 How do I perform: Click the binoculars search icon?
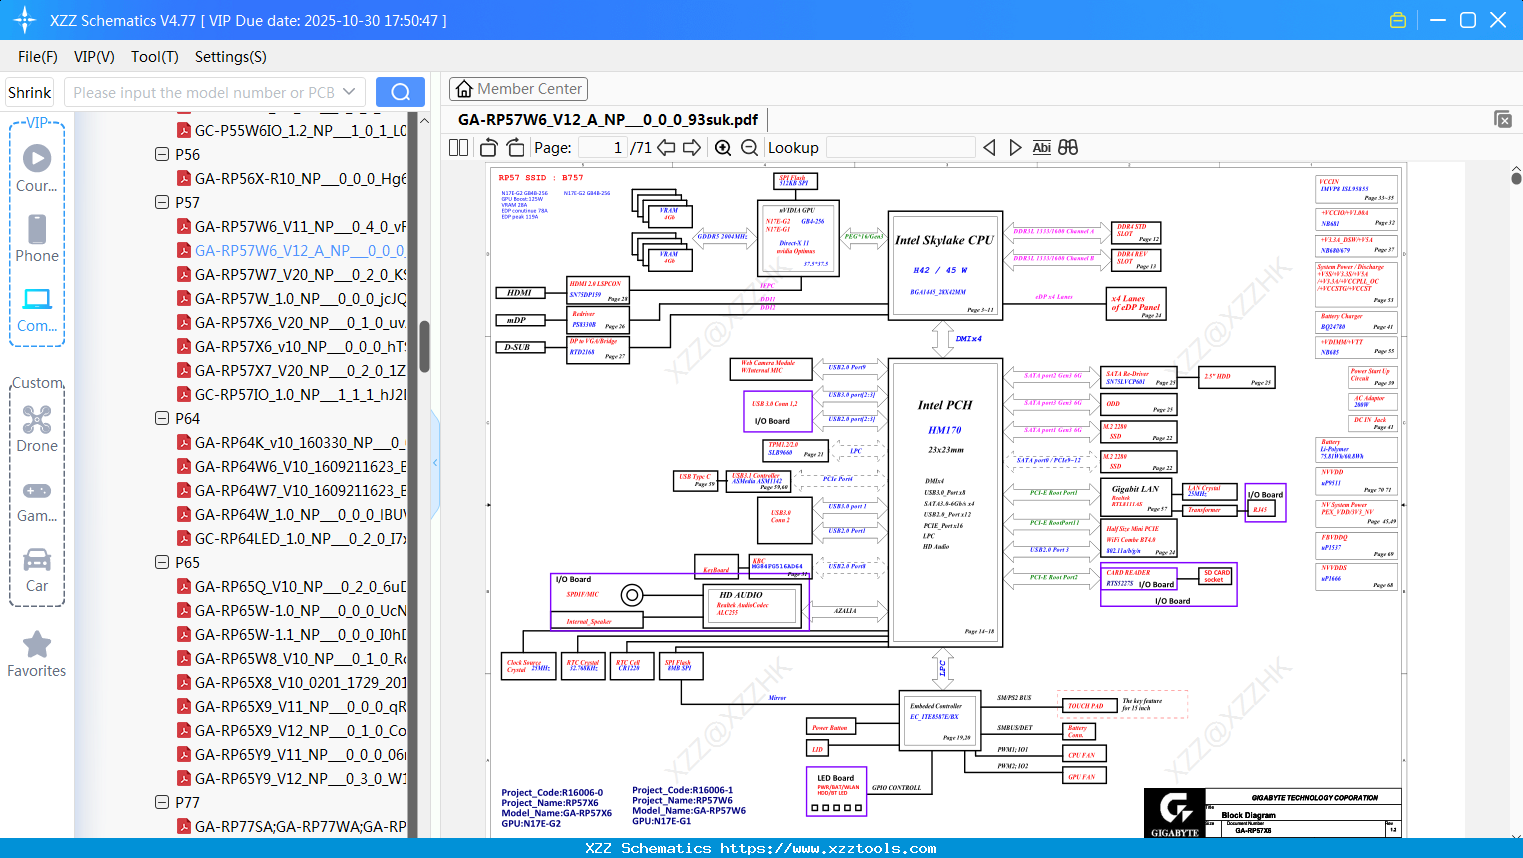pyautogui.click(x=1068, y=148)
